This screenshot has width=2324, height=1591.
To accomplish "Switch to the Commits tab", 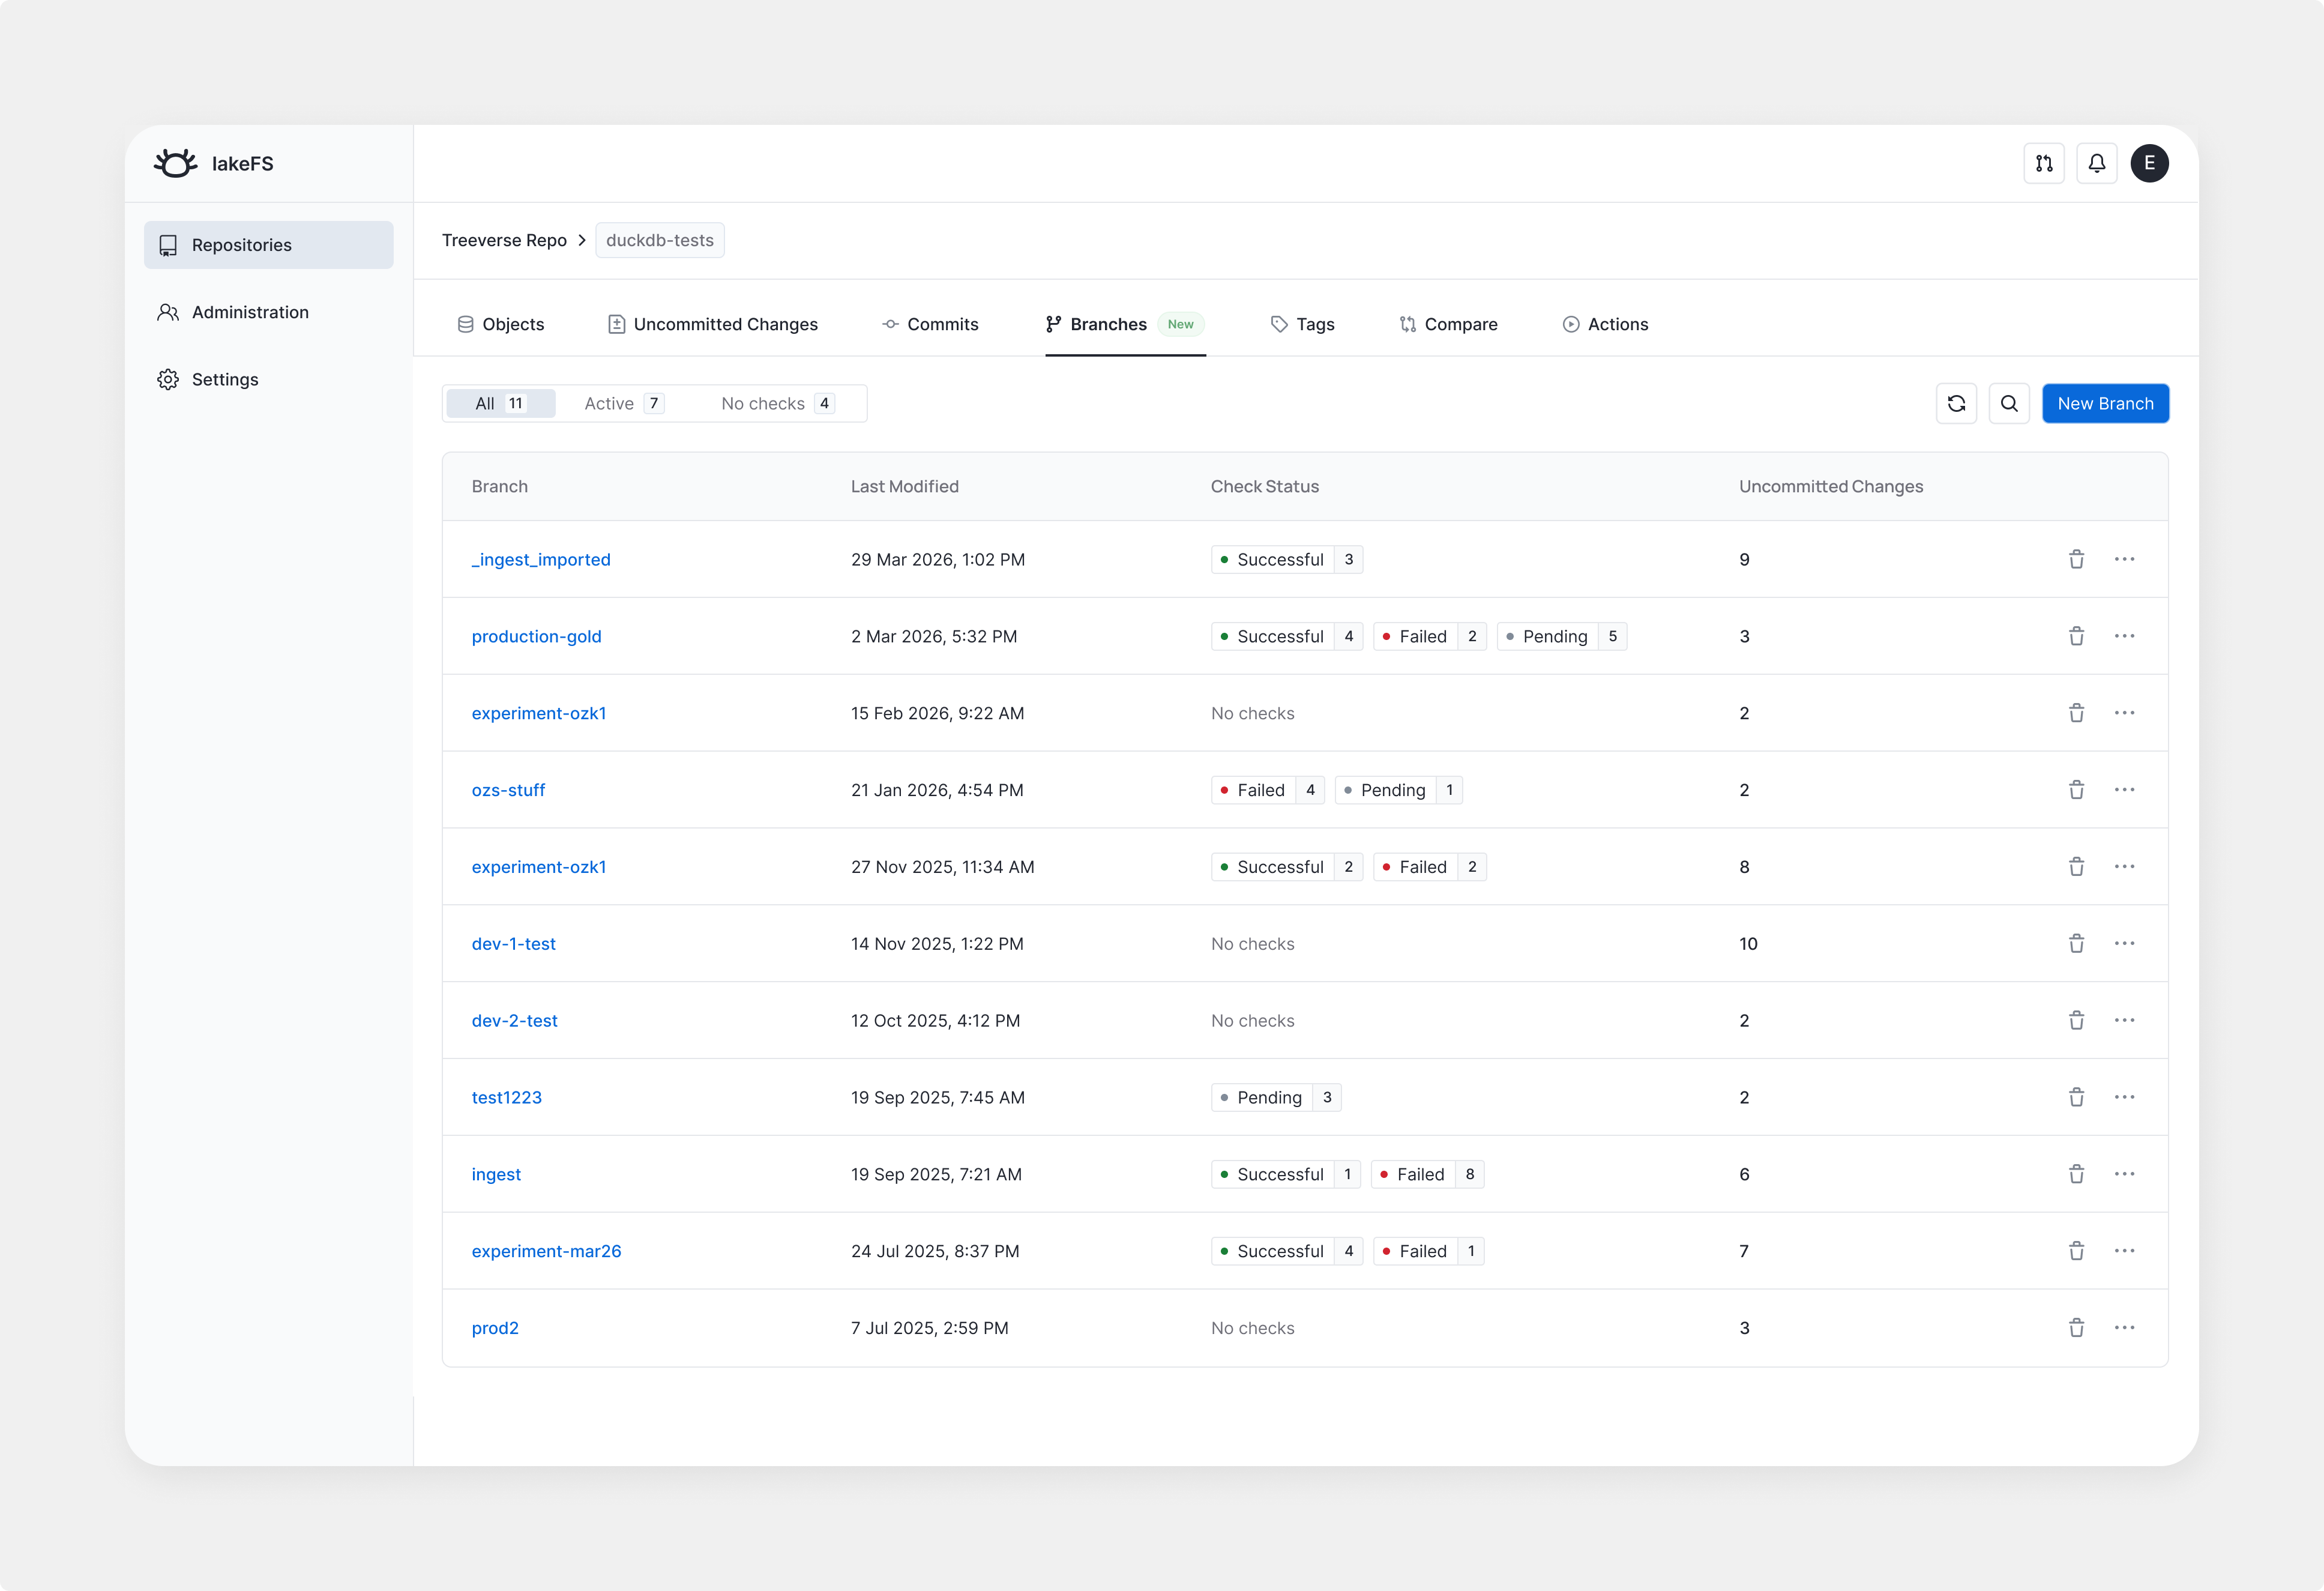I will (930, 324).
